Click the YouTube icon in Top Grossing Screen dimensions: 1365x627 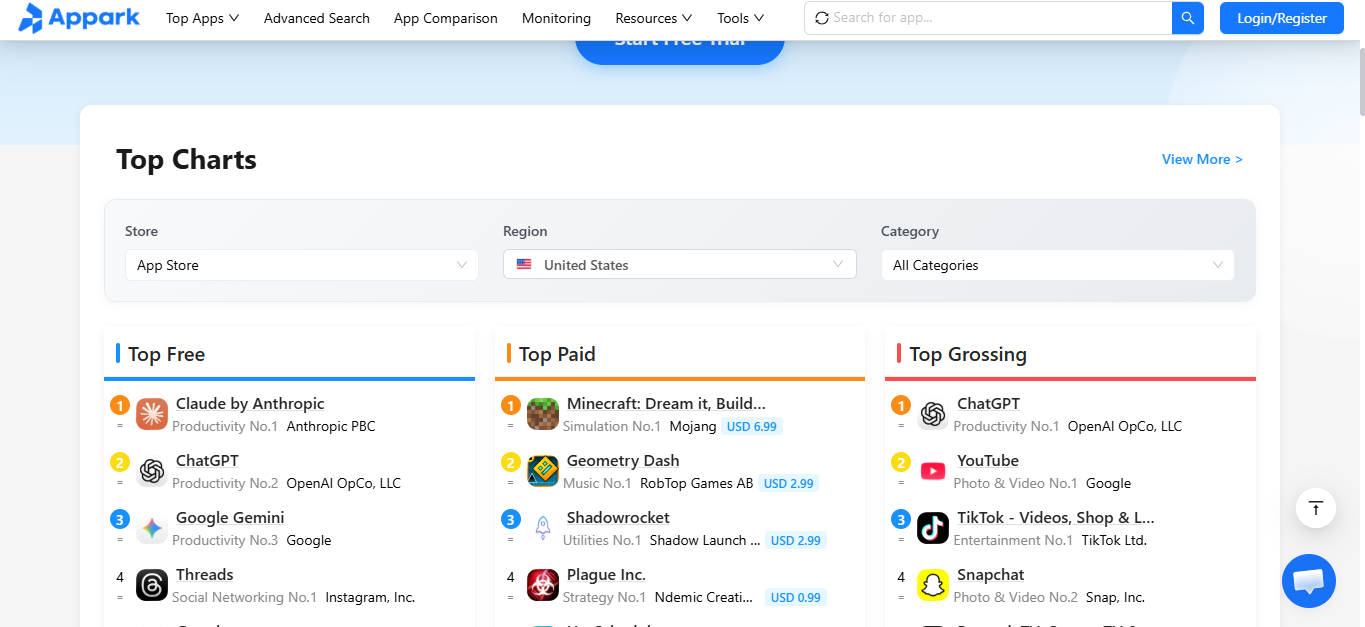tap(932, 471)
